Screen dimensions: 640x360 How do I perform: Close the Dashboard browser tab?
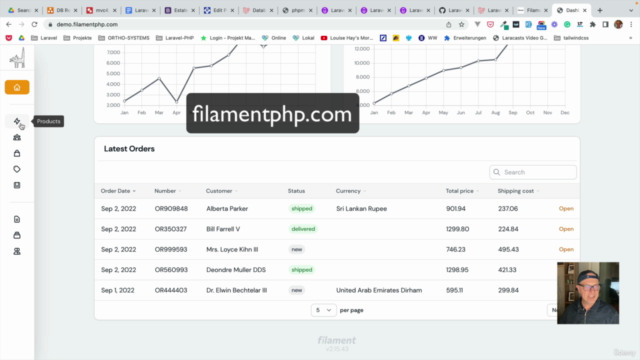584,10
